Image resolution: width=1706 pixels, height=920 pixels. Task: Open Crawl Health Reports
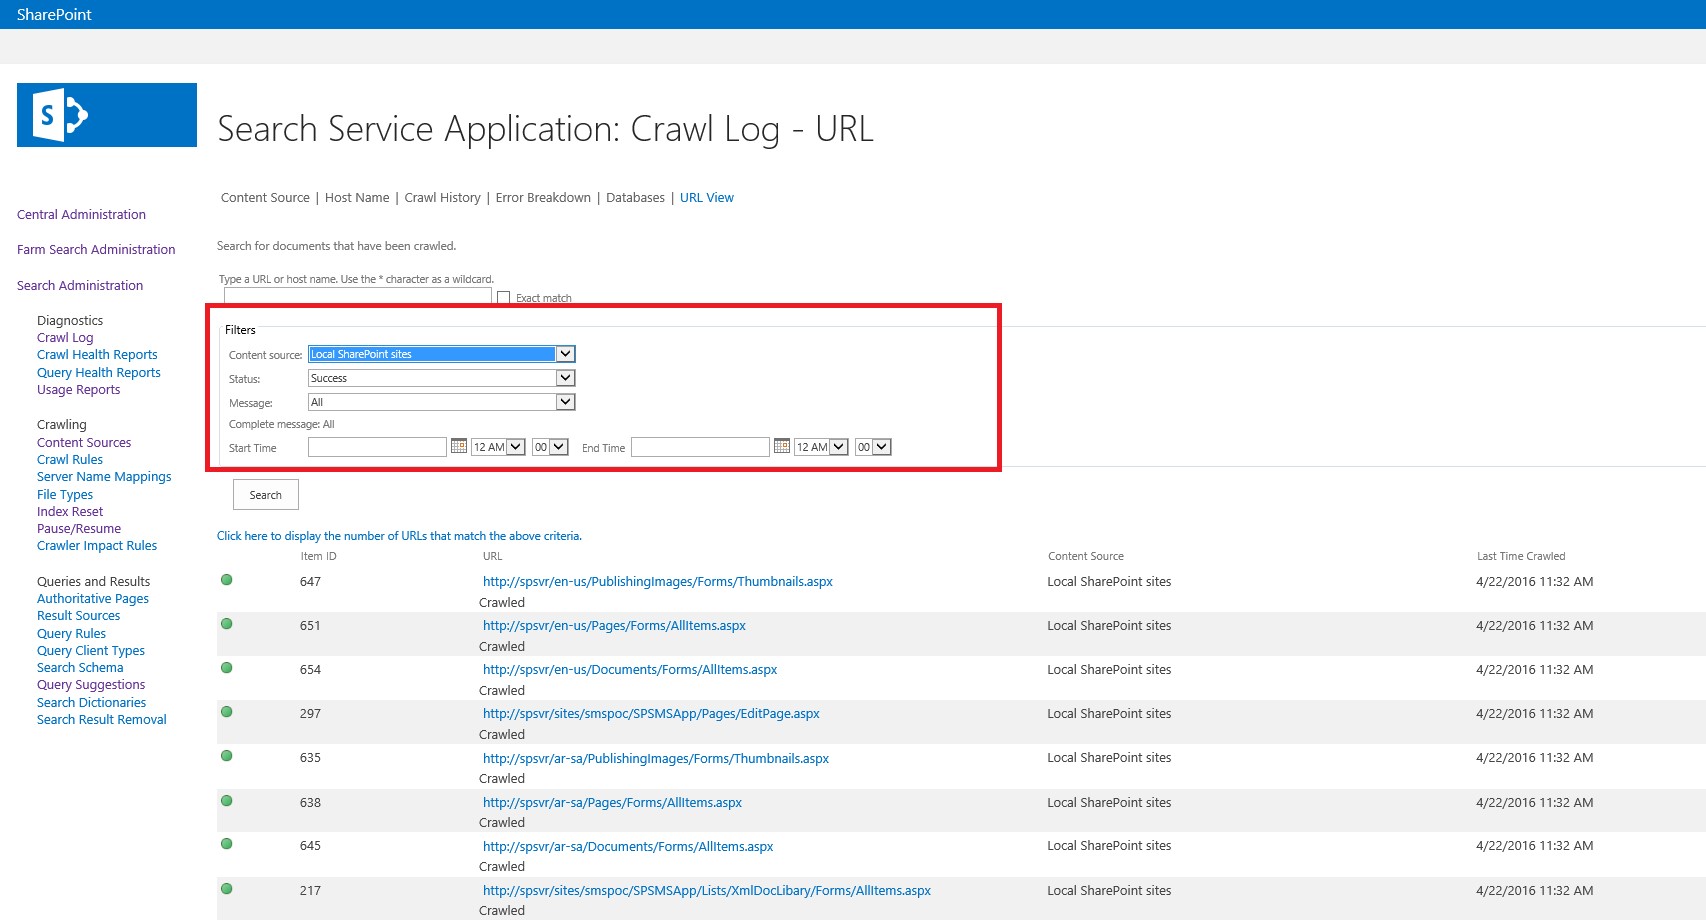coord(97,355)
